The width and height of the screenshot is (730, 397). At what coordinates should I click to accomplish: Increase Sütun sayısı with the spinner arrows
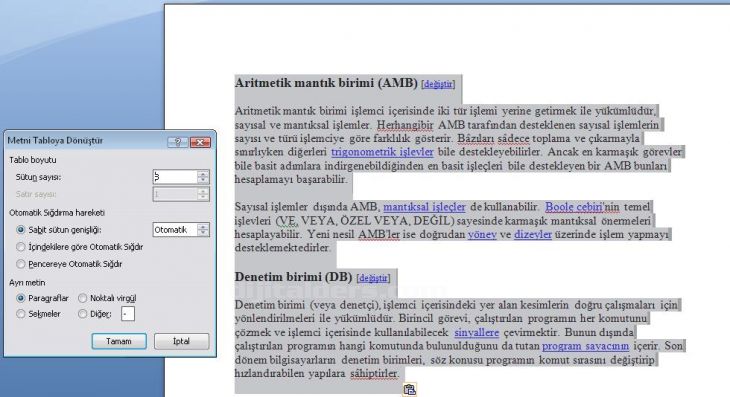(203, 174)
